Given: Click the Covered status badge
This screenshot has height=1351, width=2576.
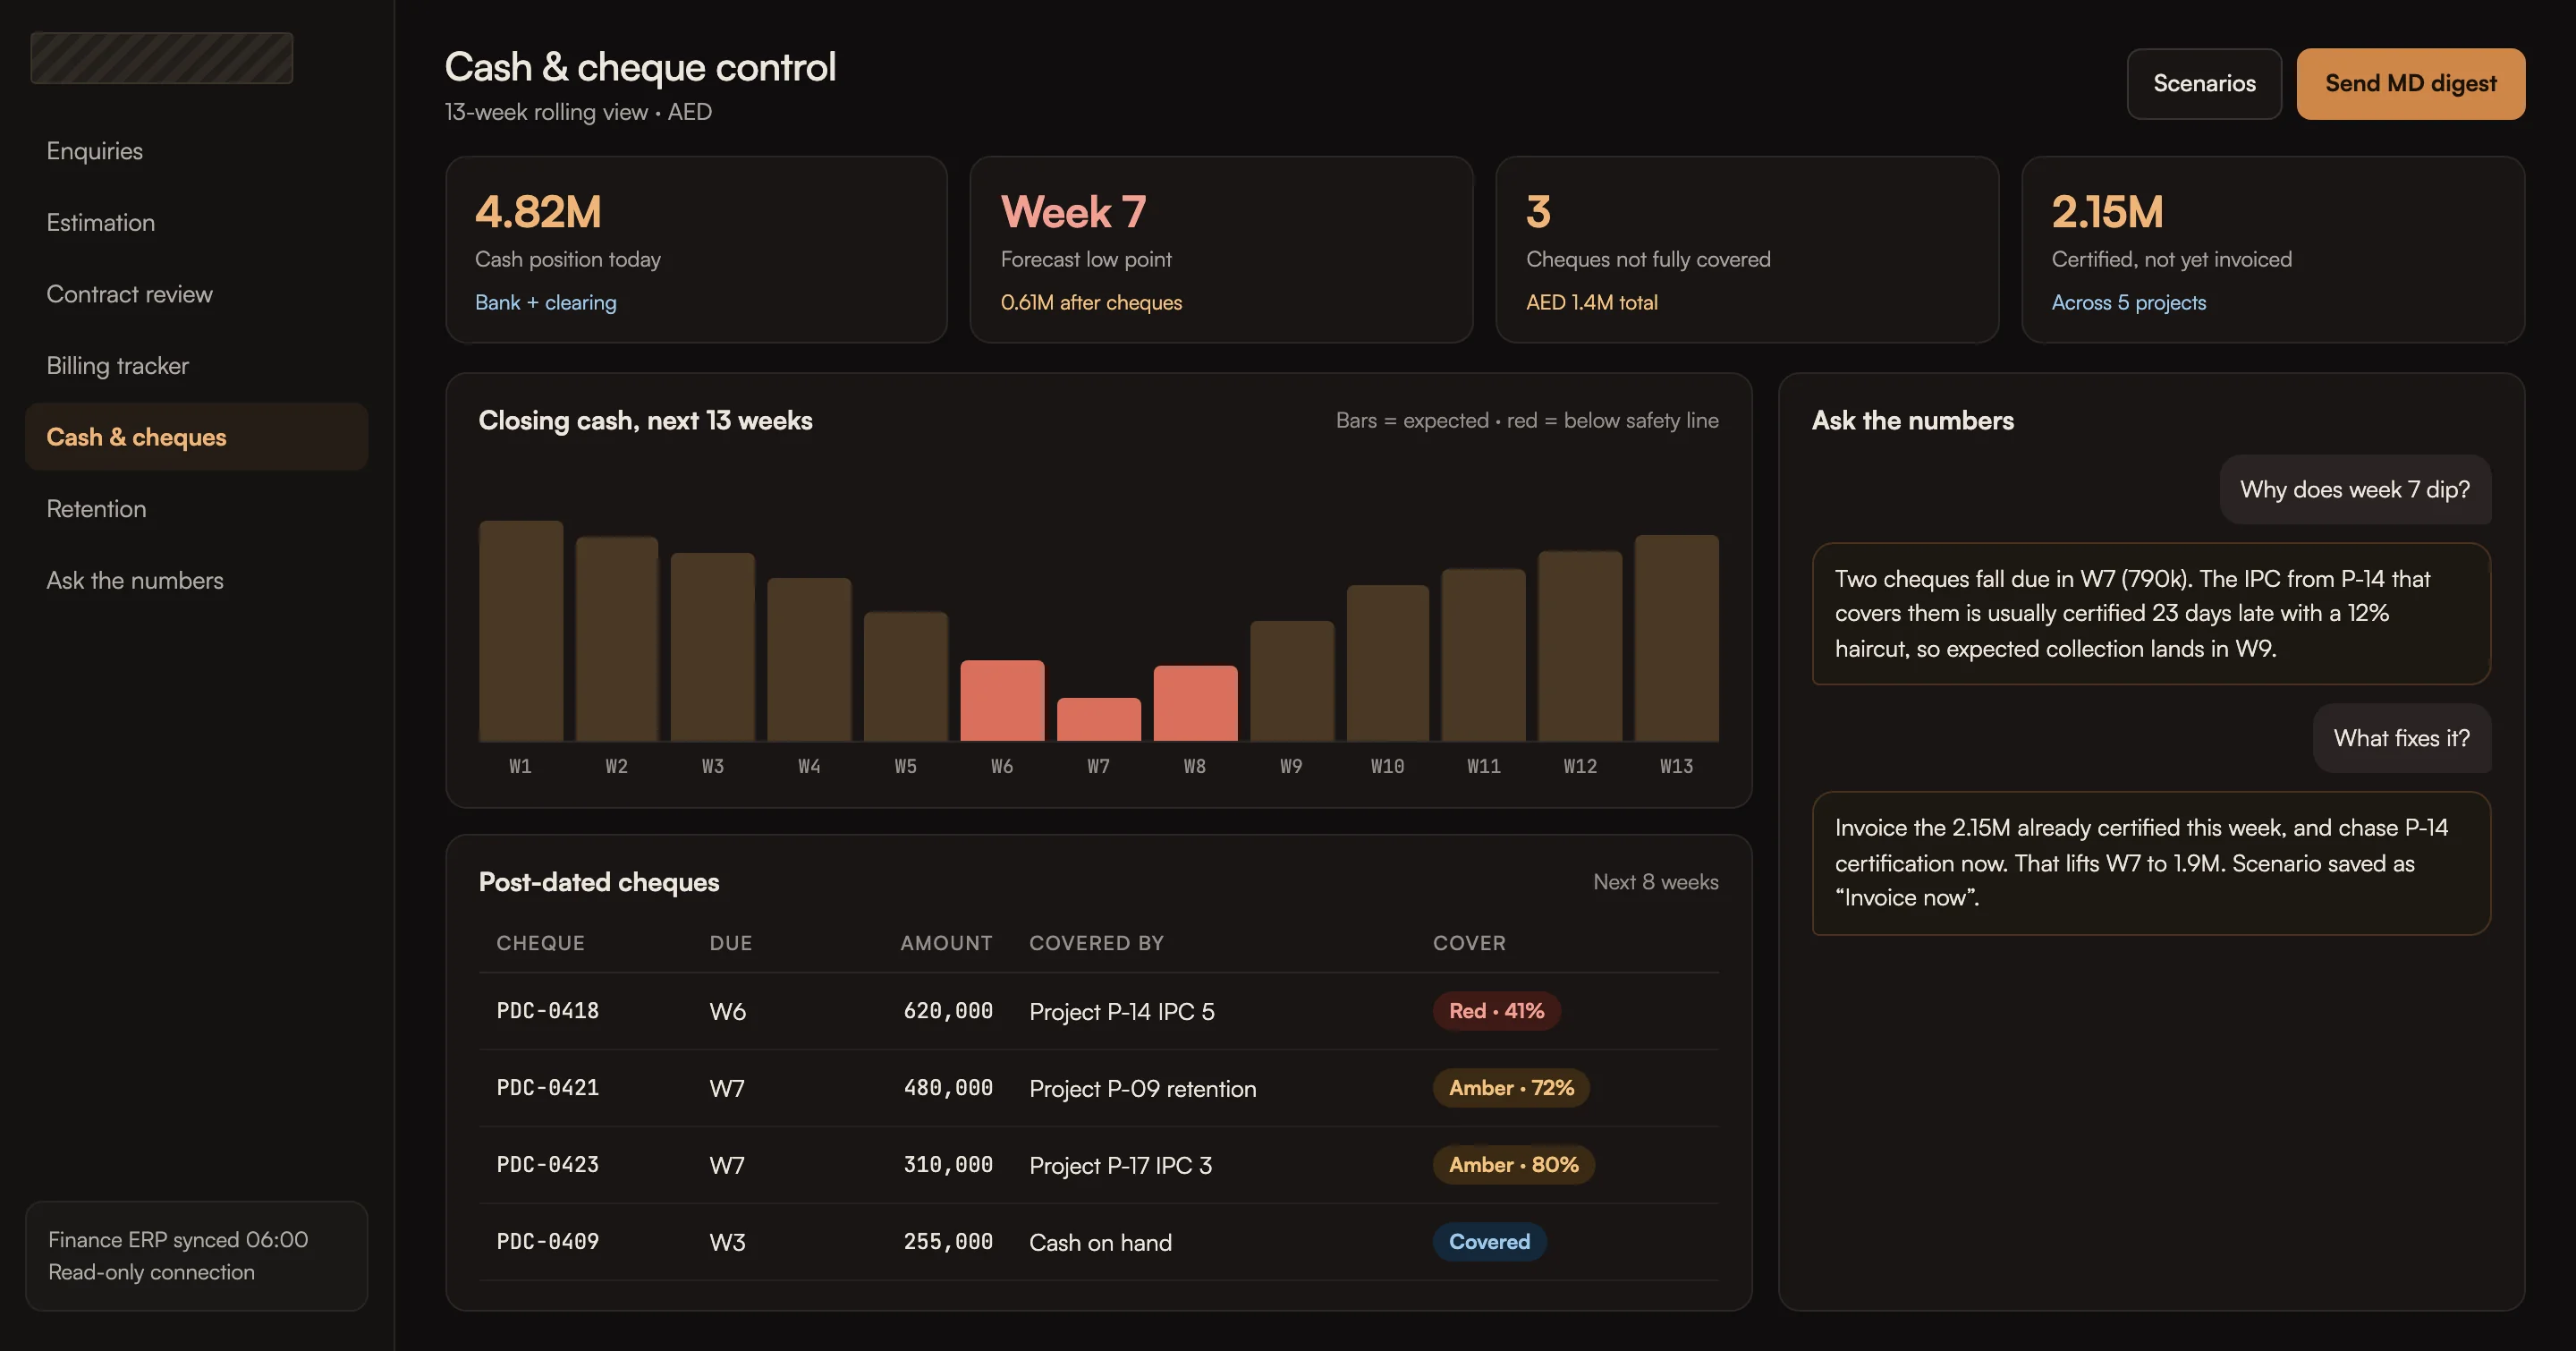Looking at the screenshot, I should [1490, 1242].
